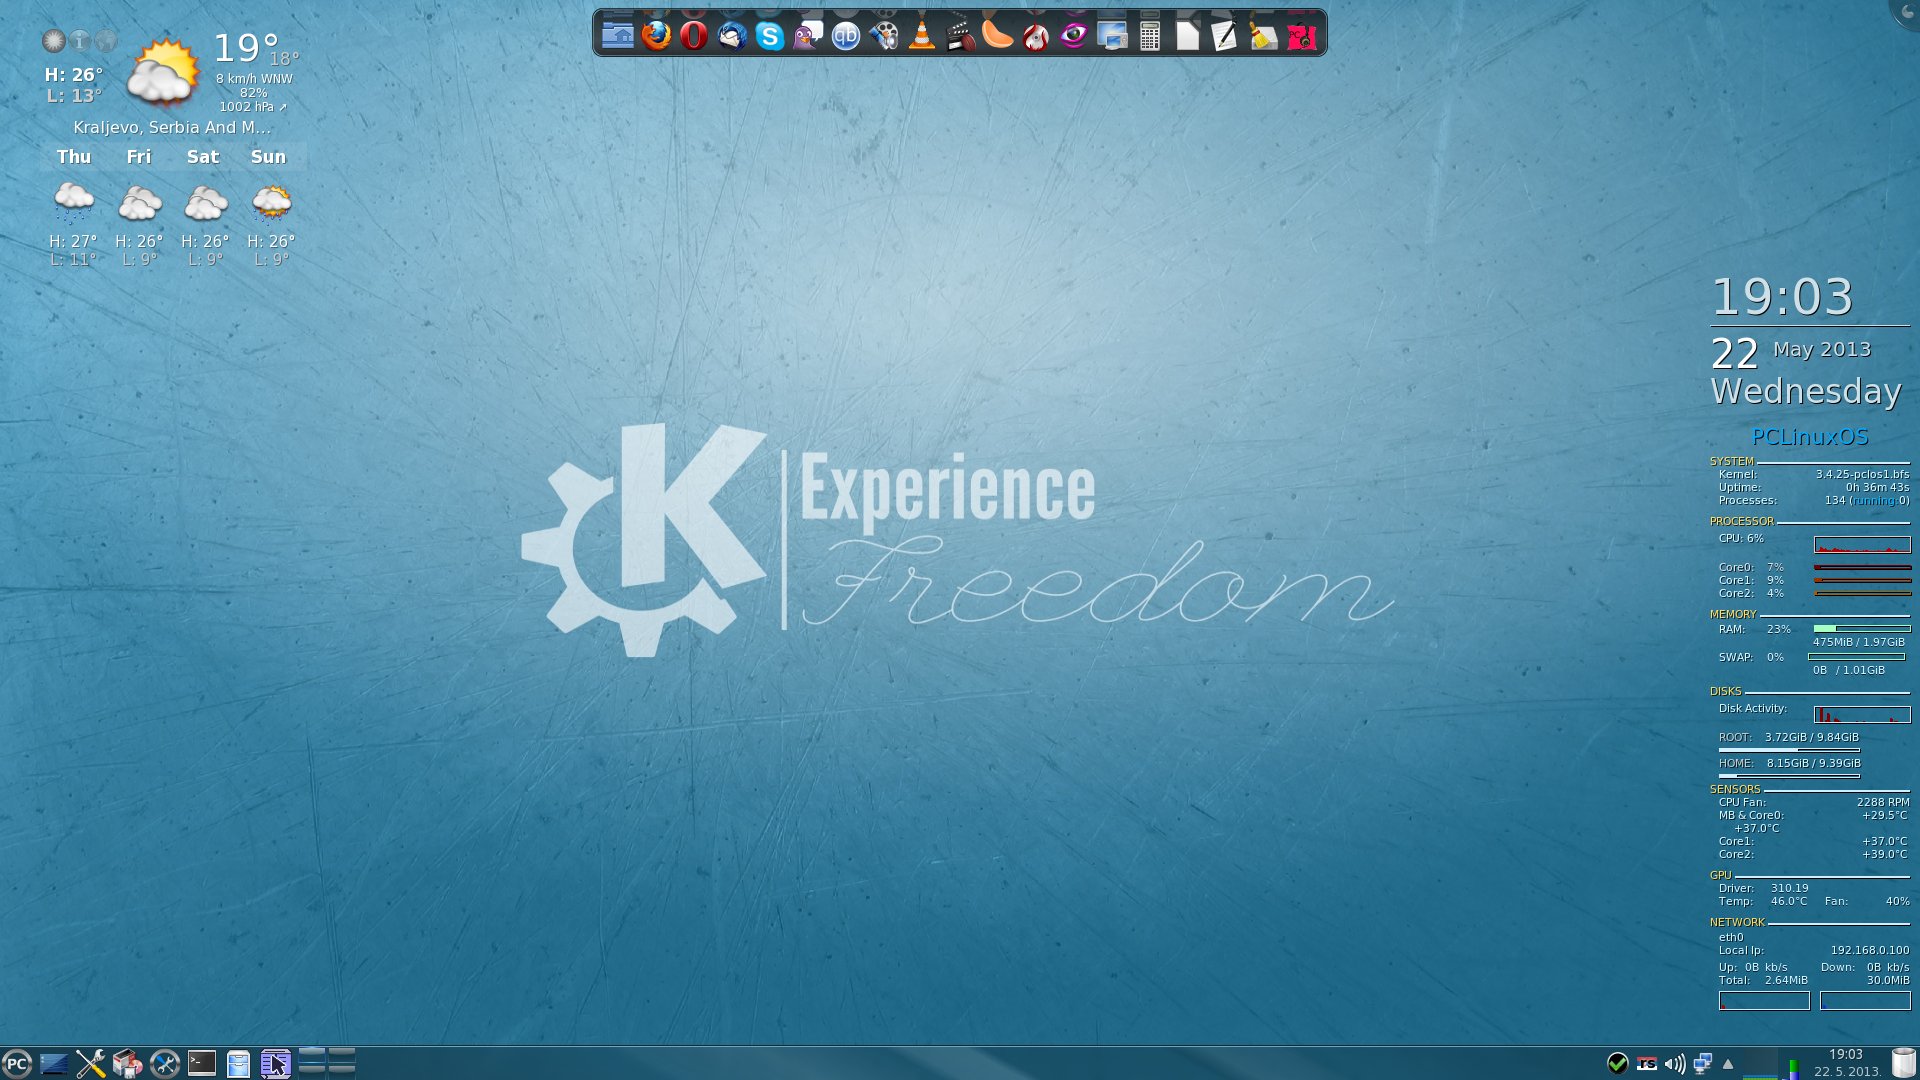This screenshot has width=1920, height=1080.
Task: Open Synaptic package manager in panel
Action: [x=127, y=1063]
